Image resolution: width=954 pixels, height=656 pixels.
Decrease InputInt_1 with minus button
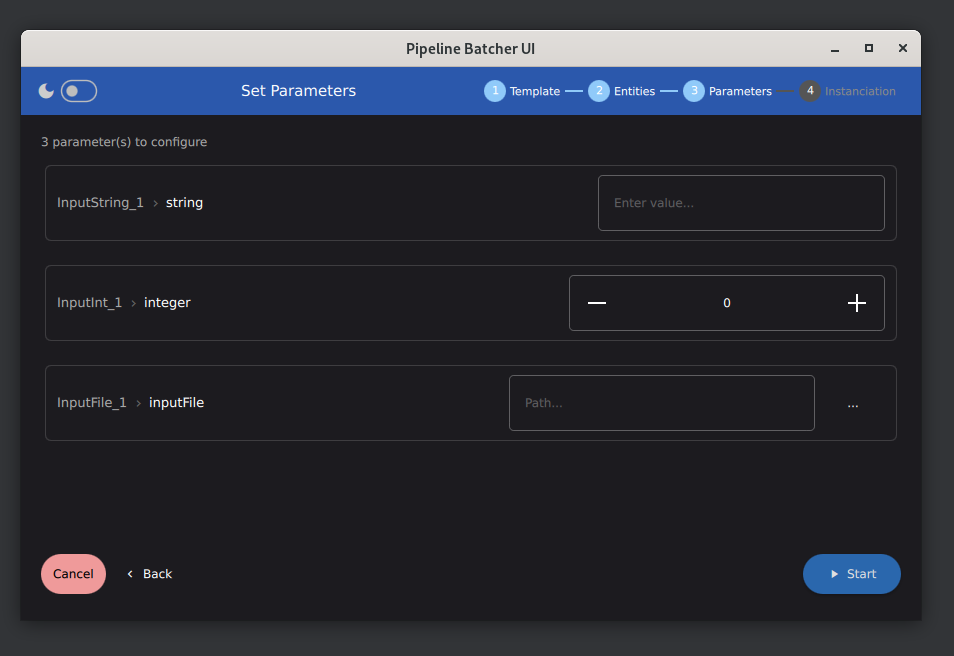tap(597, 303)
